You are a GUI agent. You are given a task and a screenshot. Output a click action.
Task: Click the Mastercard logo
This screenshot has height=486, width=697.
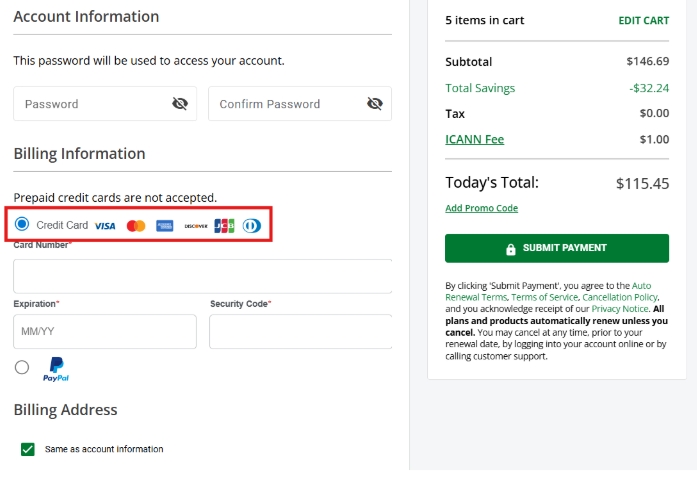click(x=136, y=226)
